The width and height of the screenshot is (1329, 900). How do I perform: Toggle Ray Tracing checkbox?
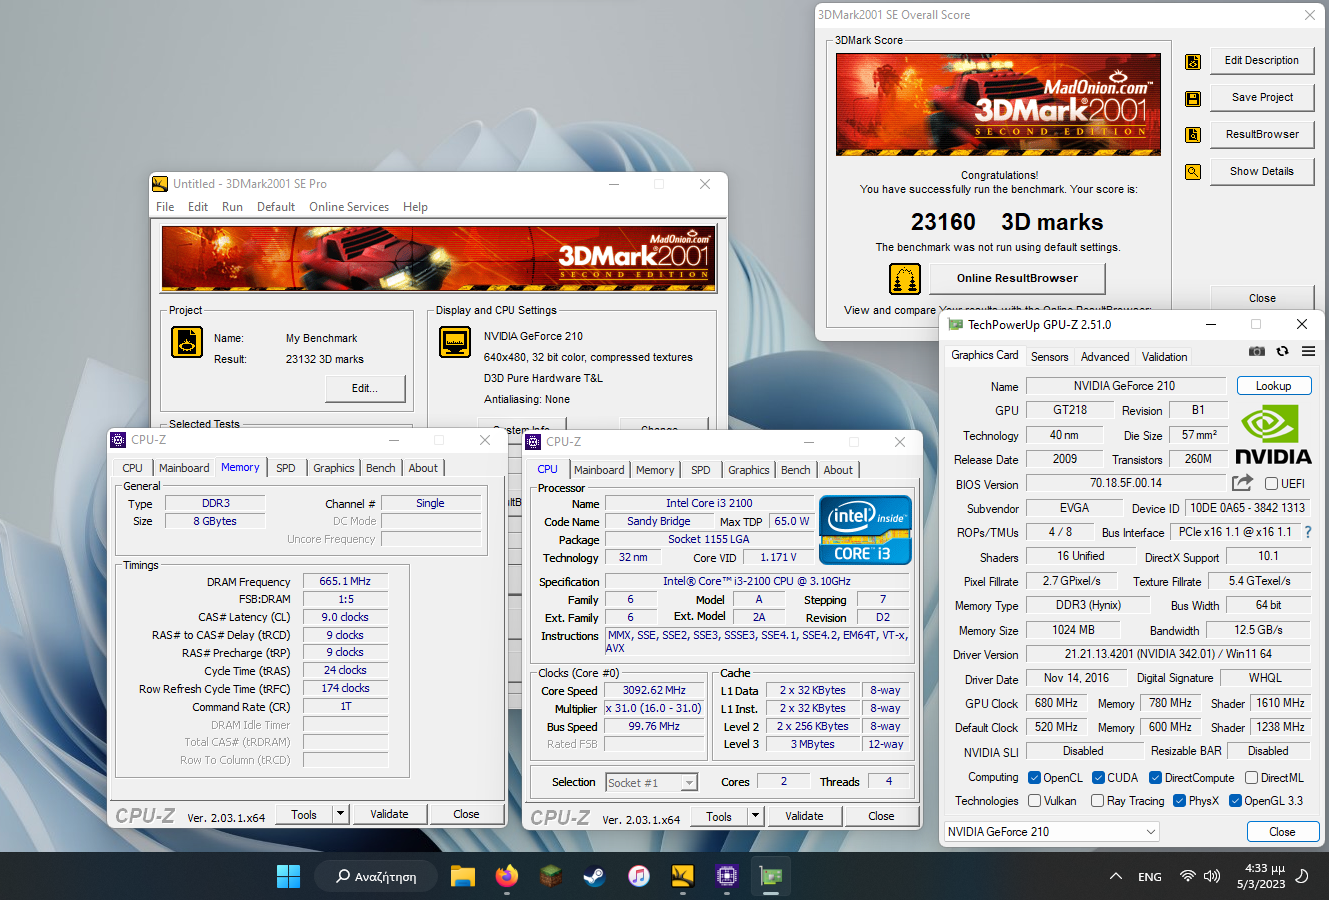click(1097, 800)
